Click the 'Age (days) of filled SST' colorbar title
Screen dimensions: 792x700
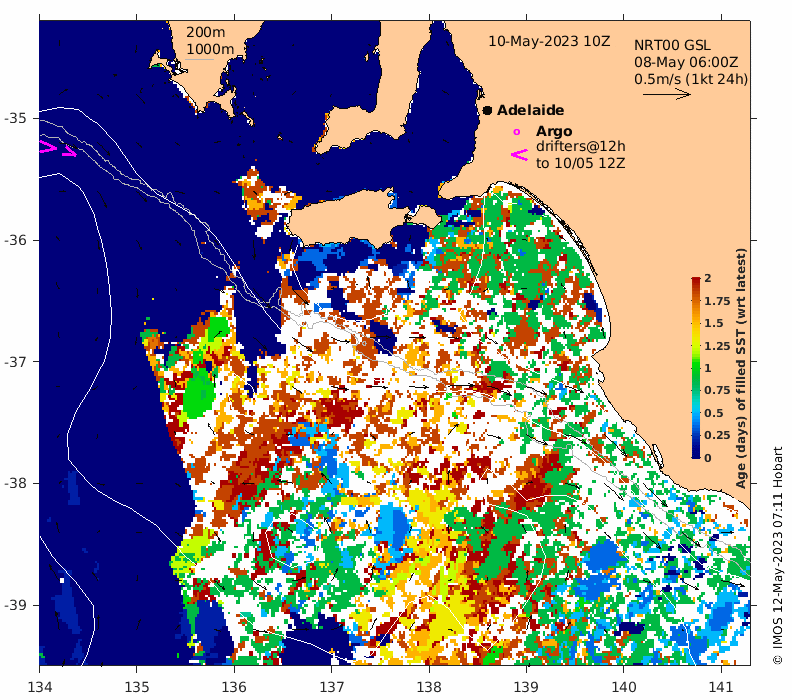click(x=741, y=368)
